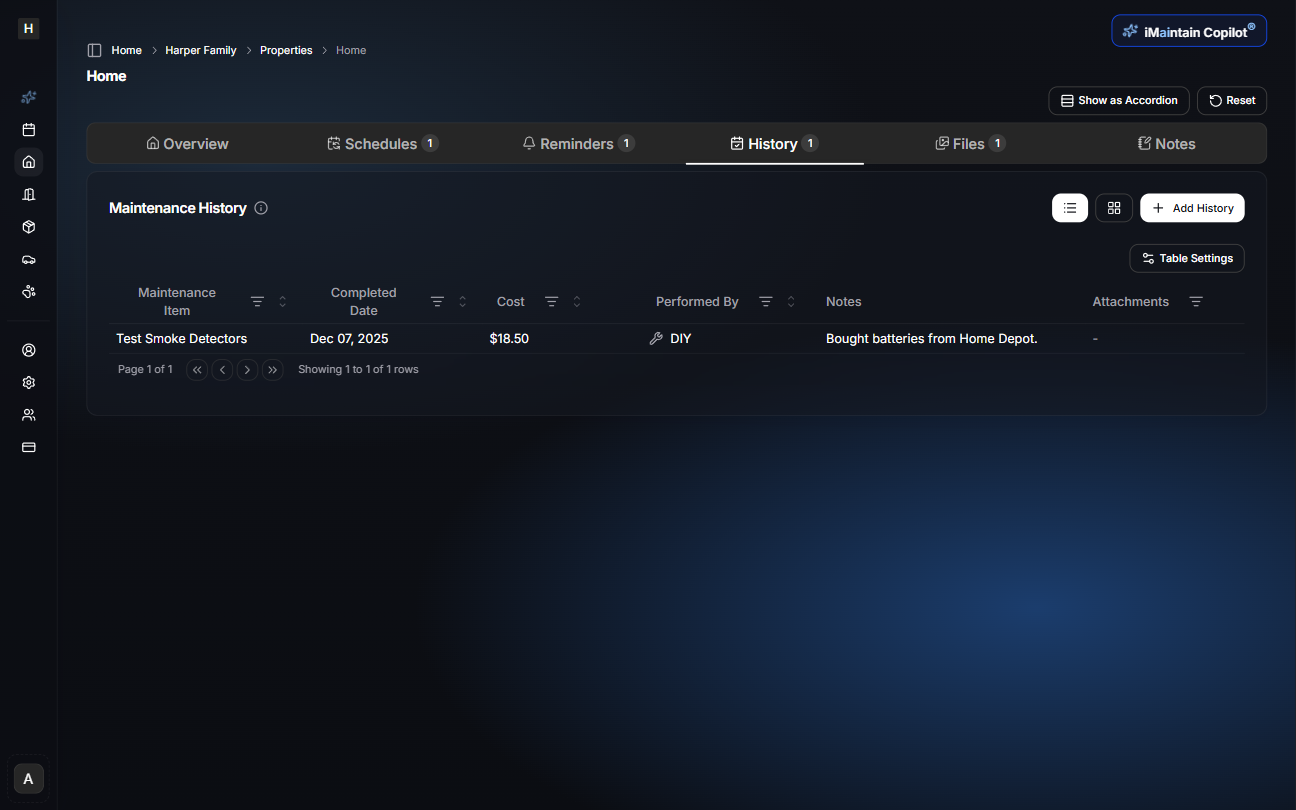Open the settings gear in the sidebar
Screen dimensions: 1296x810
point(28,382)
